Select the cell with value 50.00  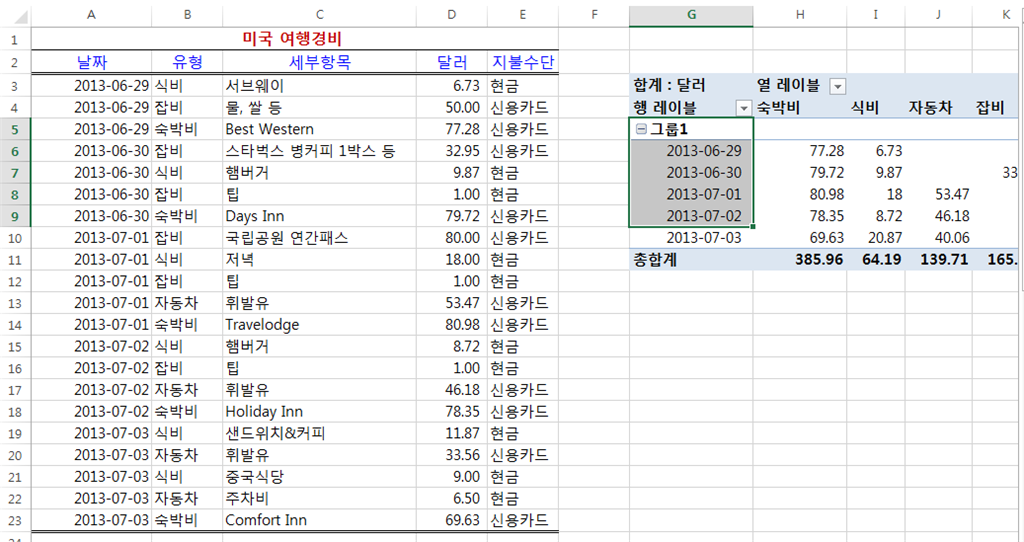coord(452,108)
